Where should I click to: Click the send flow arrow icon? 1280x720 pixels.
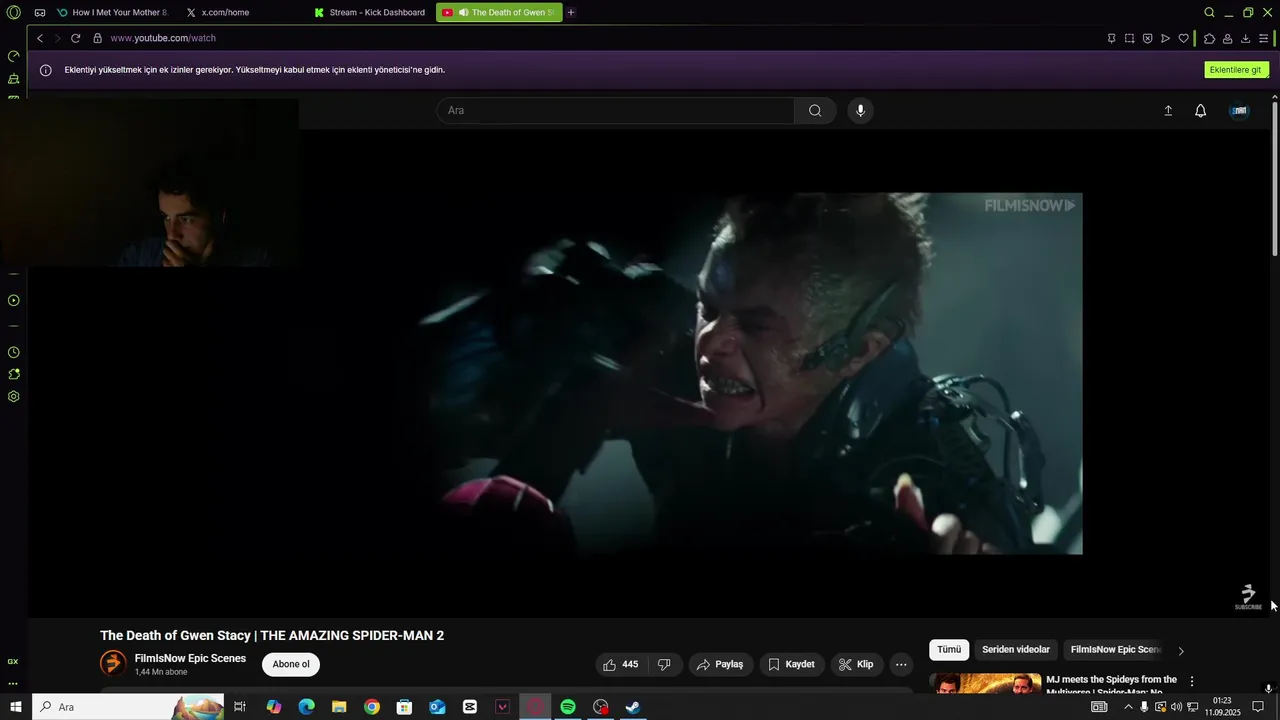click(x=1165, y=38)
